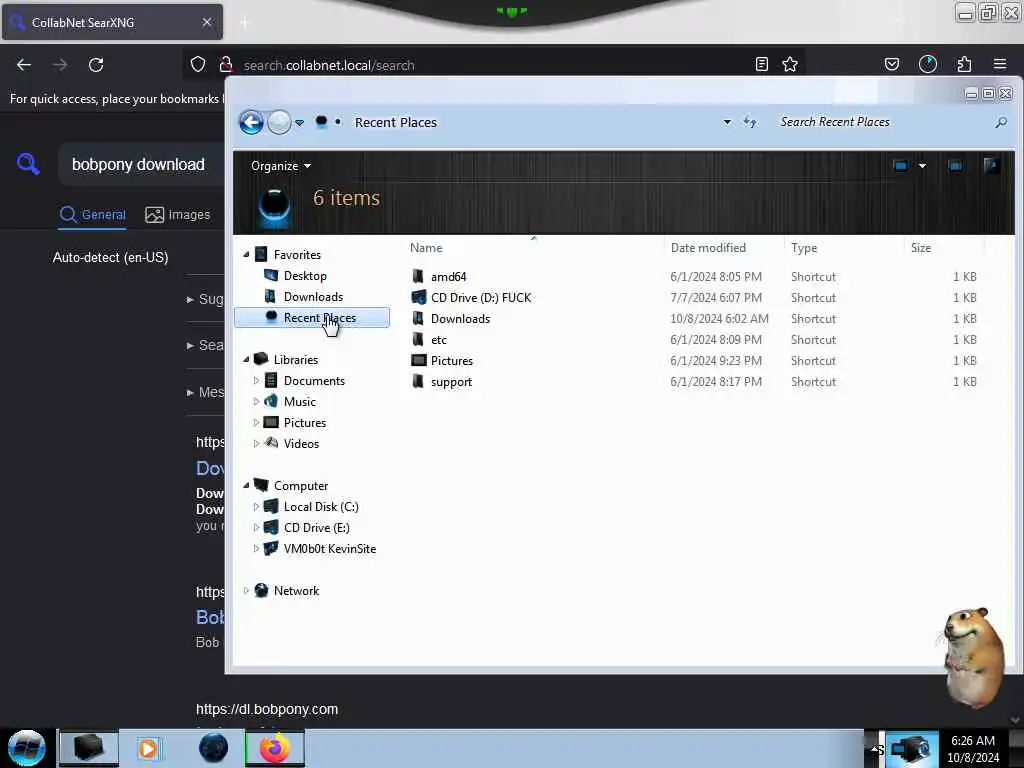The height and width of the screenshot is (768, 1024).
Task: Open the dl.bobpony.com result link
Action: click(x=267, y=709)
